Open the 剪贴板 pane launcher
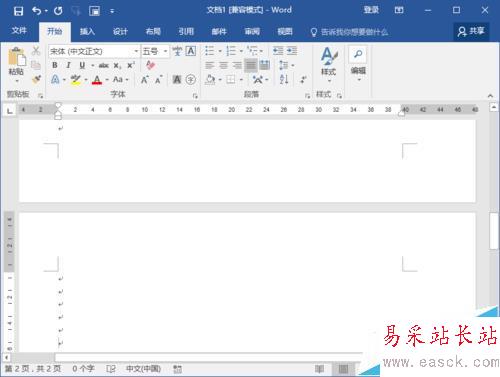The height and width of the screenshot is (377, 500). click(x=41, y=96)
